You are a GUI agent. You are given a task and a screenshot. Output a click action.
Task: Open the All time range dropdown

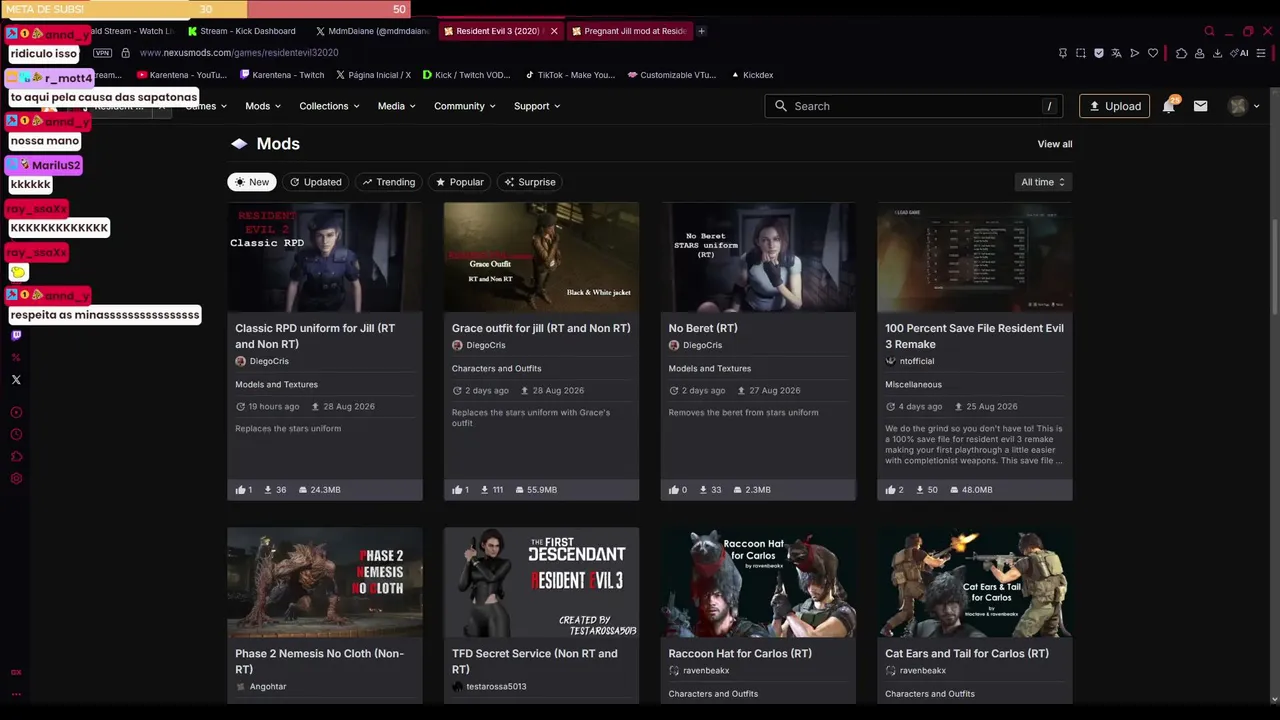point(1043,182)
